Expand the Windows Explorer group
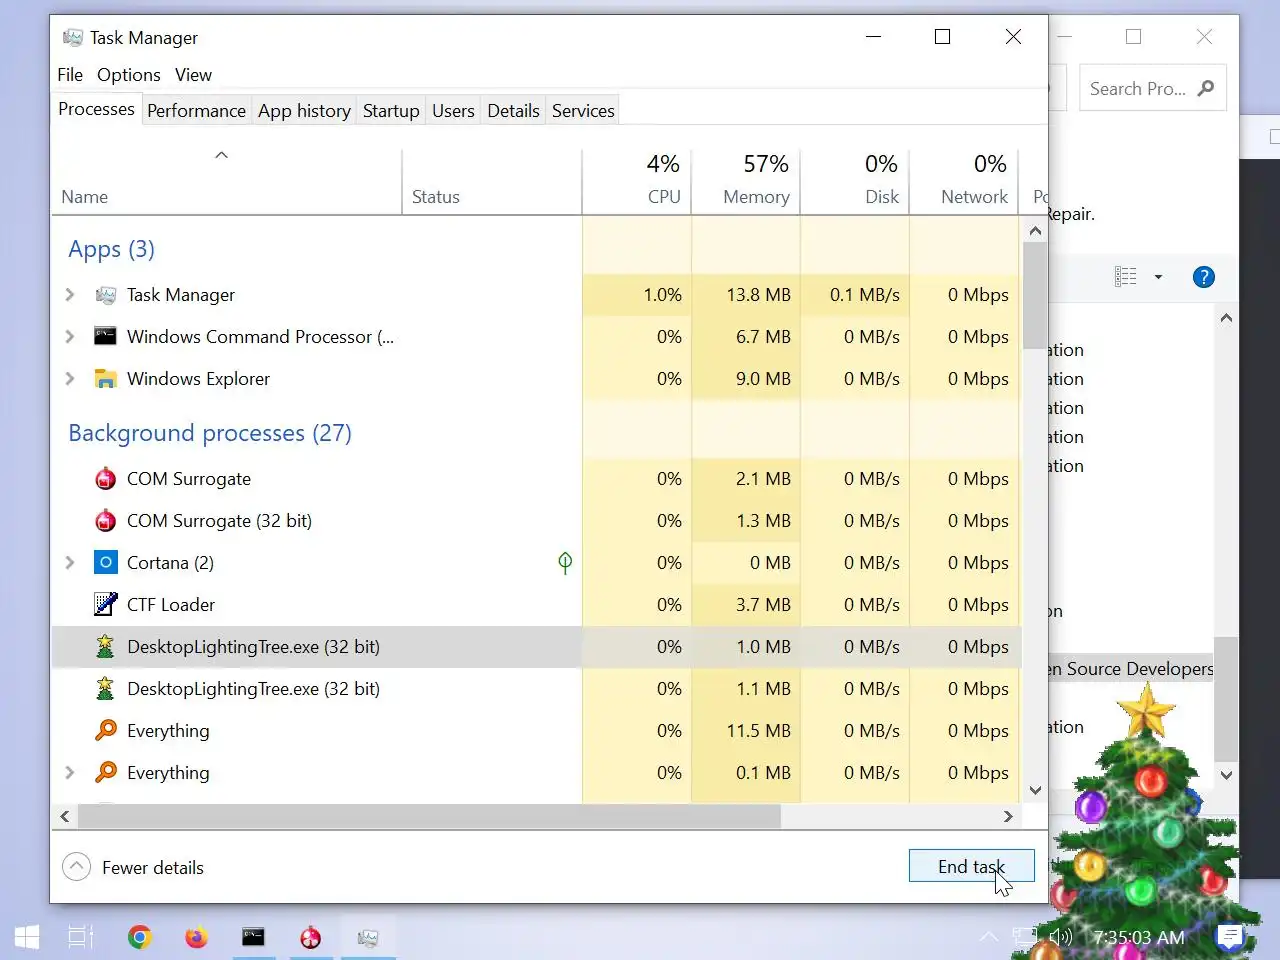 [x=69, y=379]
